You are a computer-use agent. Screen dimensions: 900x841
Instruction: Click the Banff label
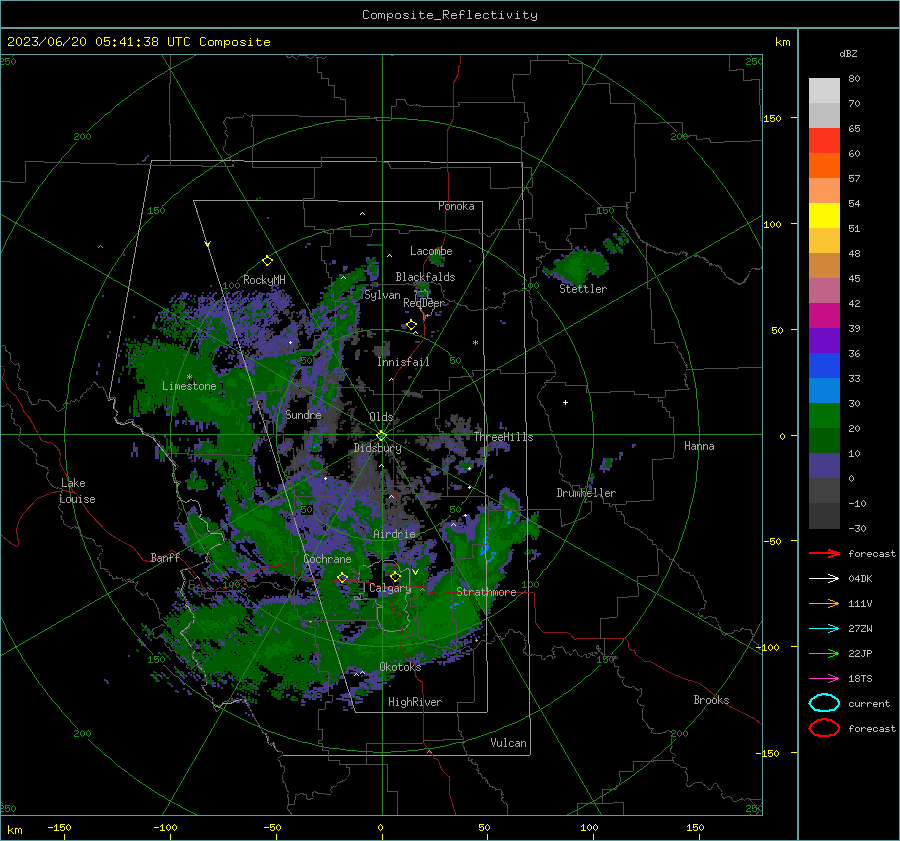pos(165,558)
